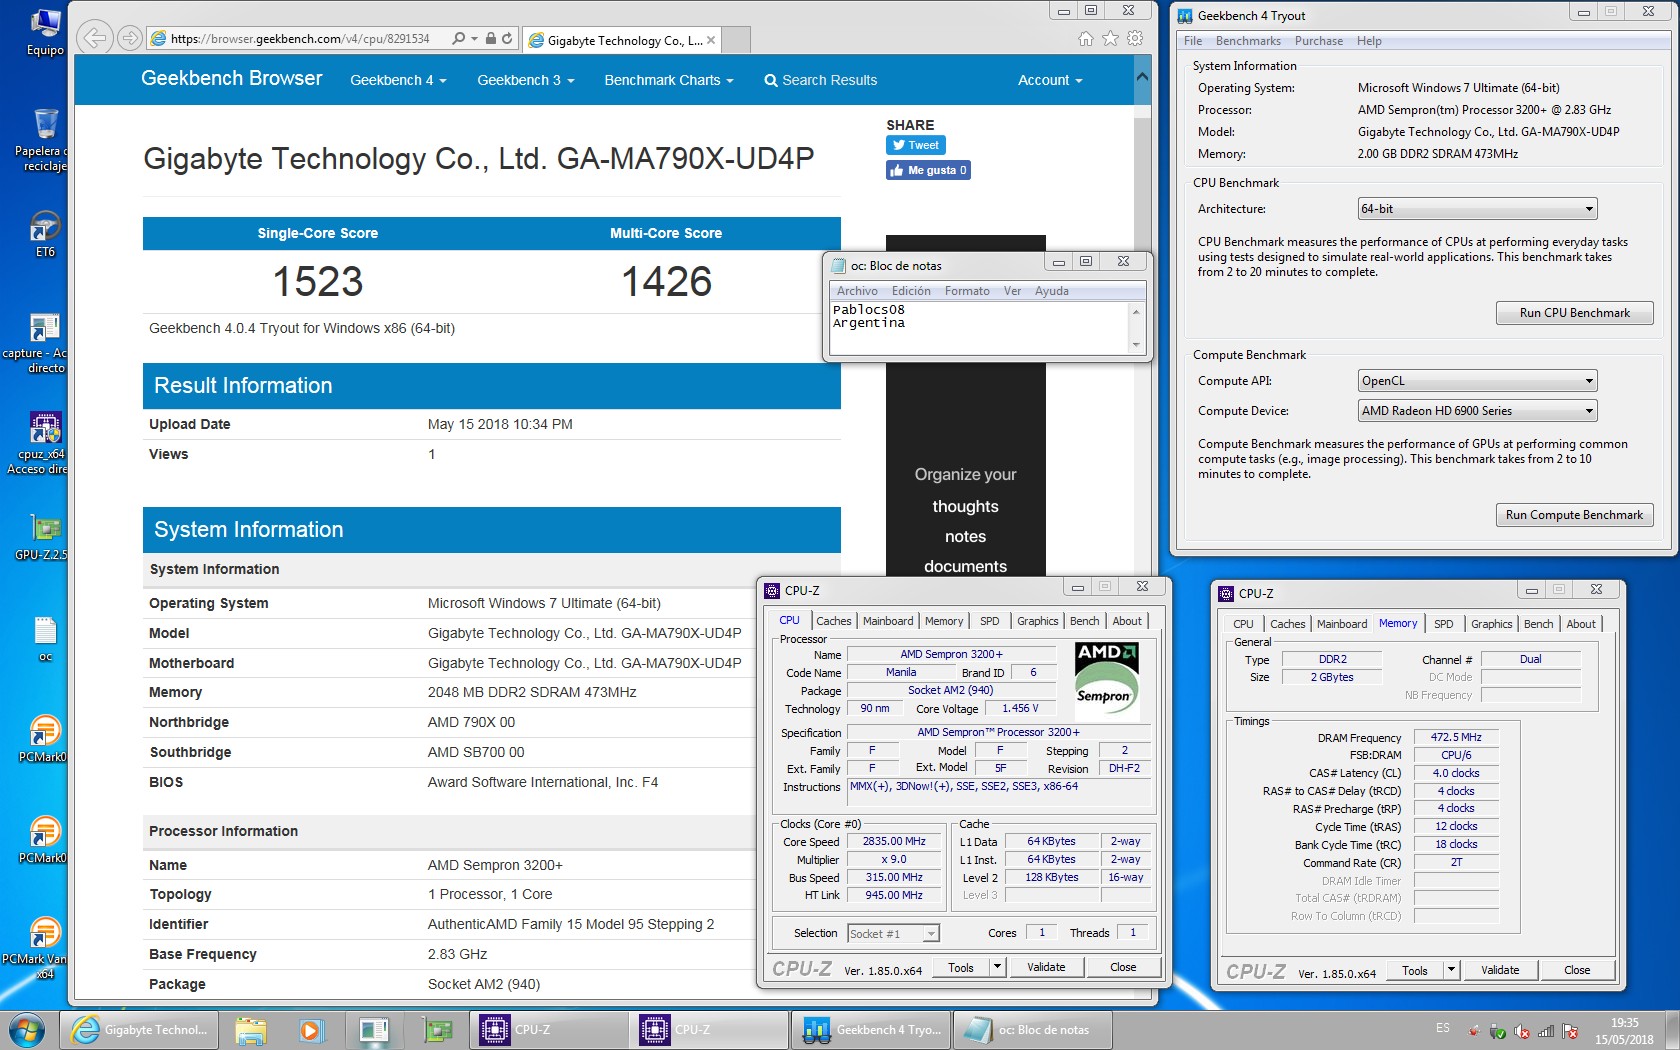Image resolution: width=1680 pixels, height=1050 pixels.
Task: Expand the Tools dropdown arrow in right CPU-Z
Action: [1451, 970]
